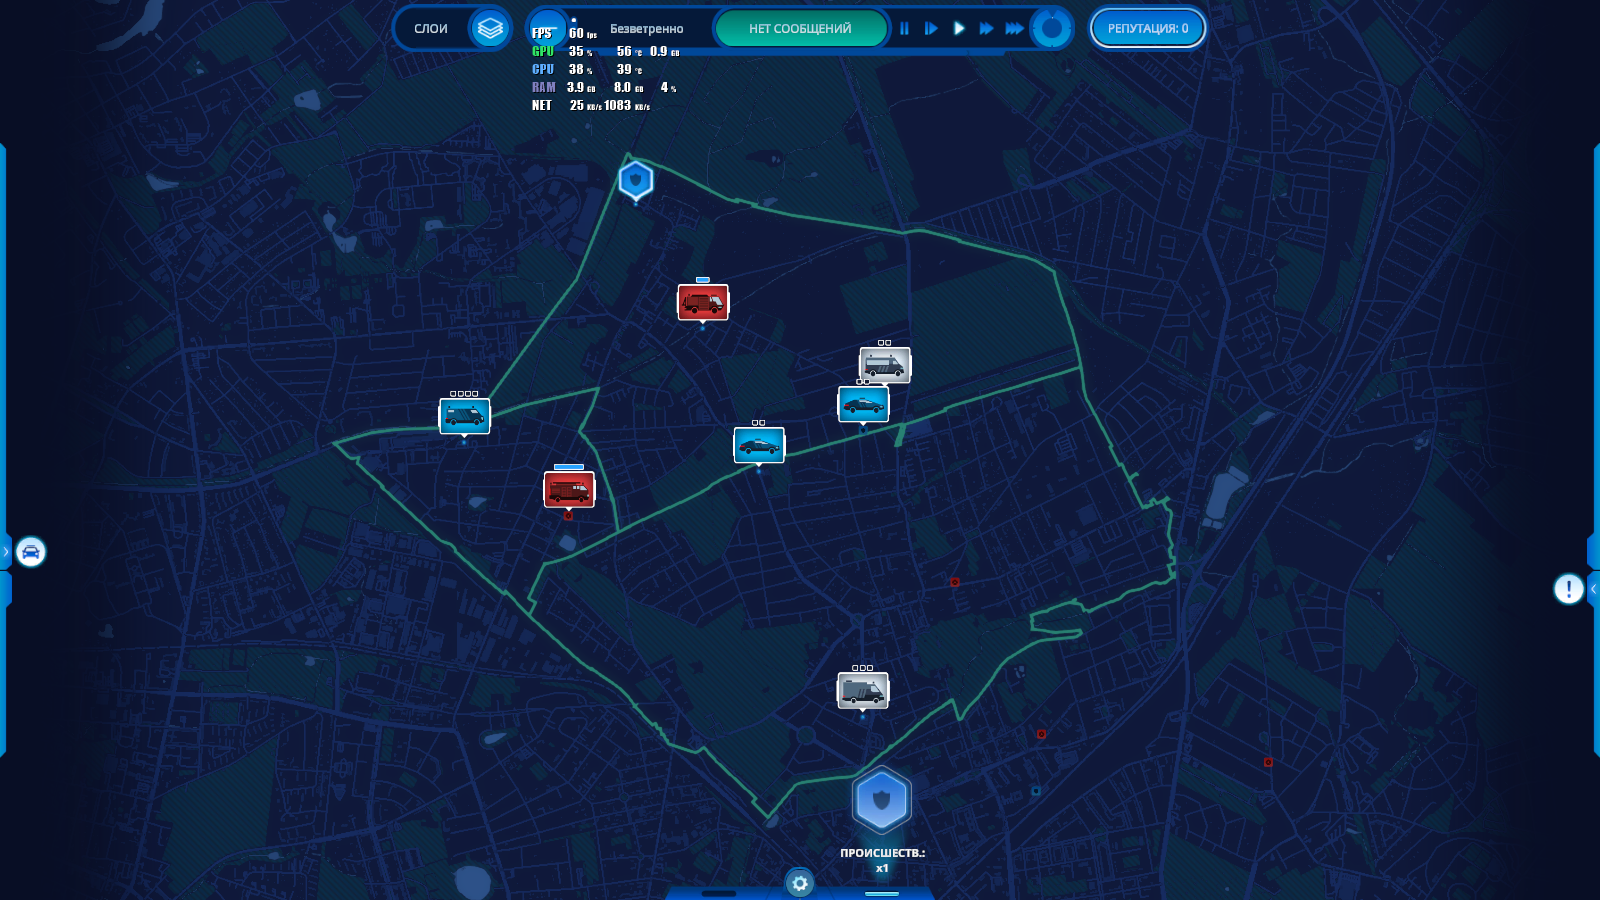Viewport: 1600px width, 900px height.
Task: Pause the game simulation
Action: click(904, 29)
